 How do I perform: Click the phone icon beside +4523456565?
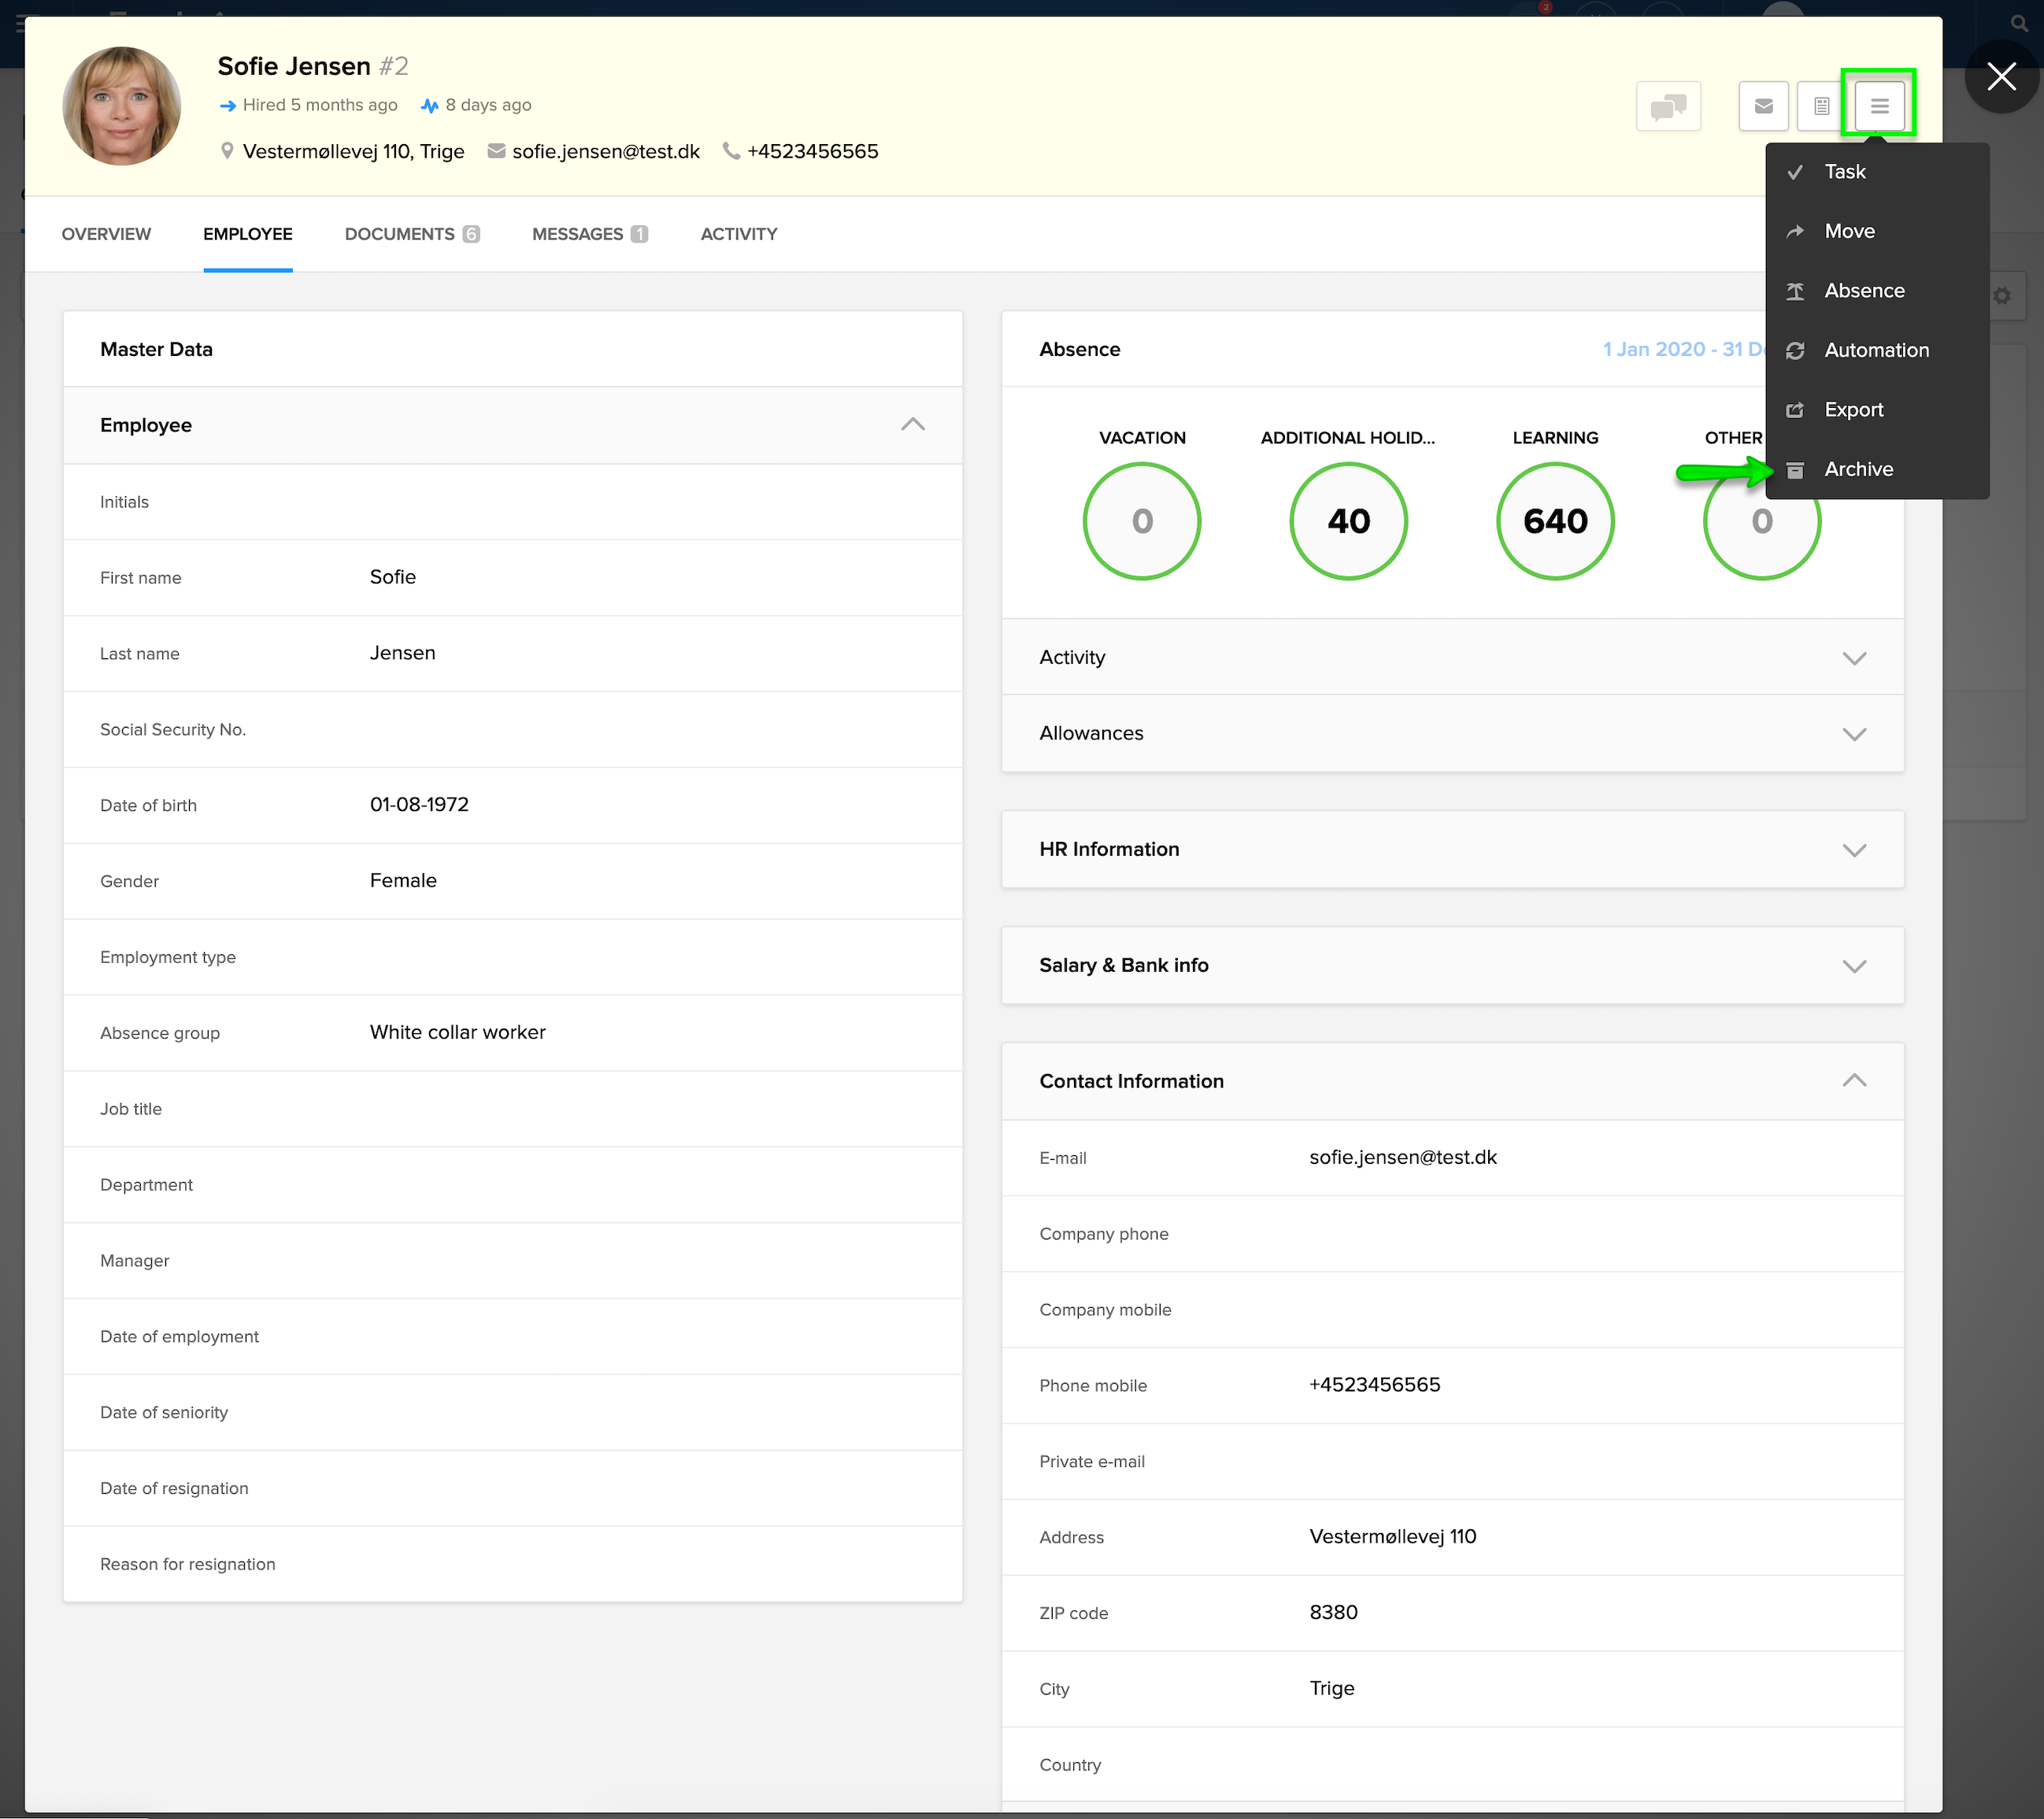click(x=731, y=151)
